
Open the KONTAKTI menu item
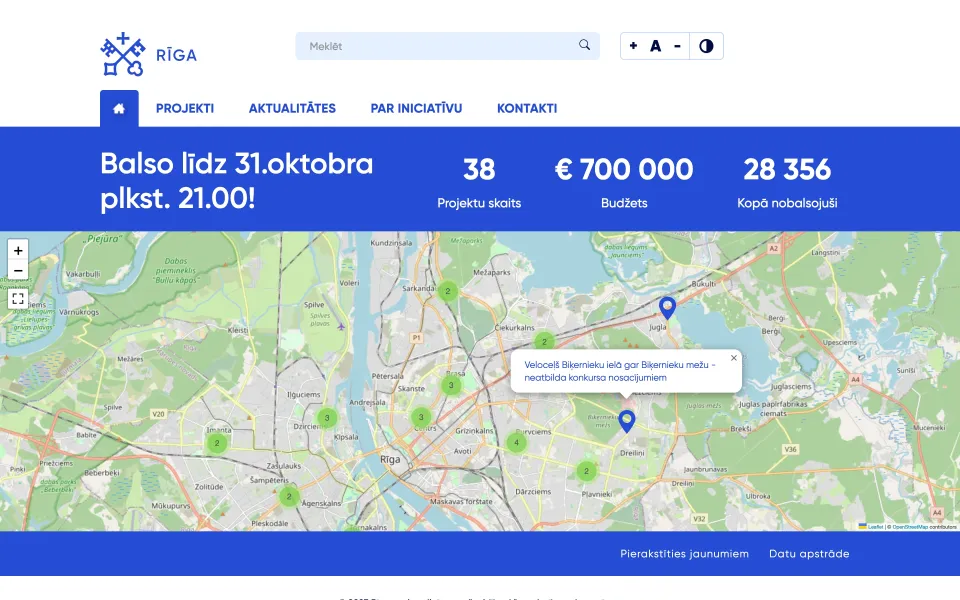click(527, 108)
